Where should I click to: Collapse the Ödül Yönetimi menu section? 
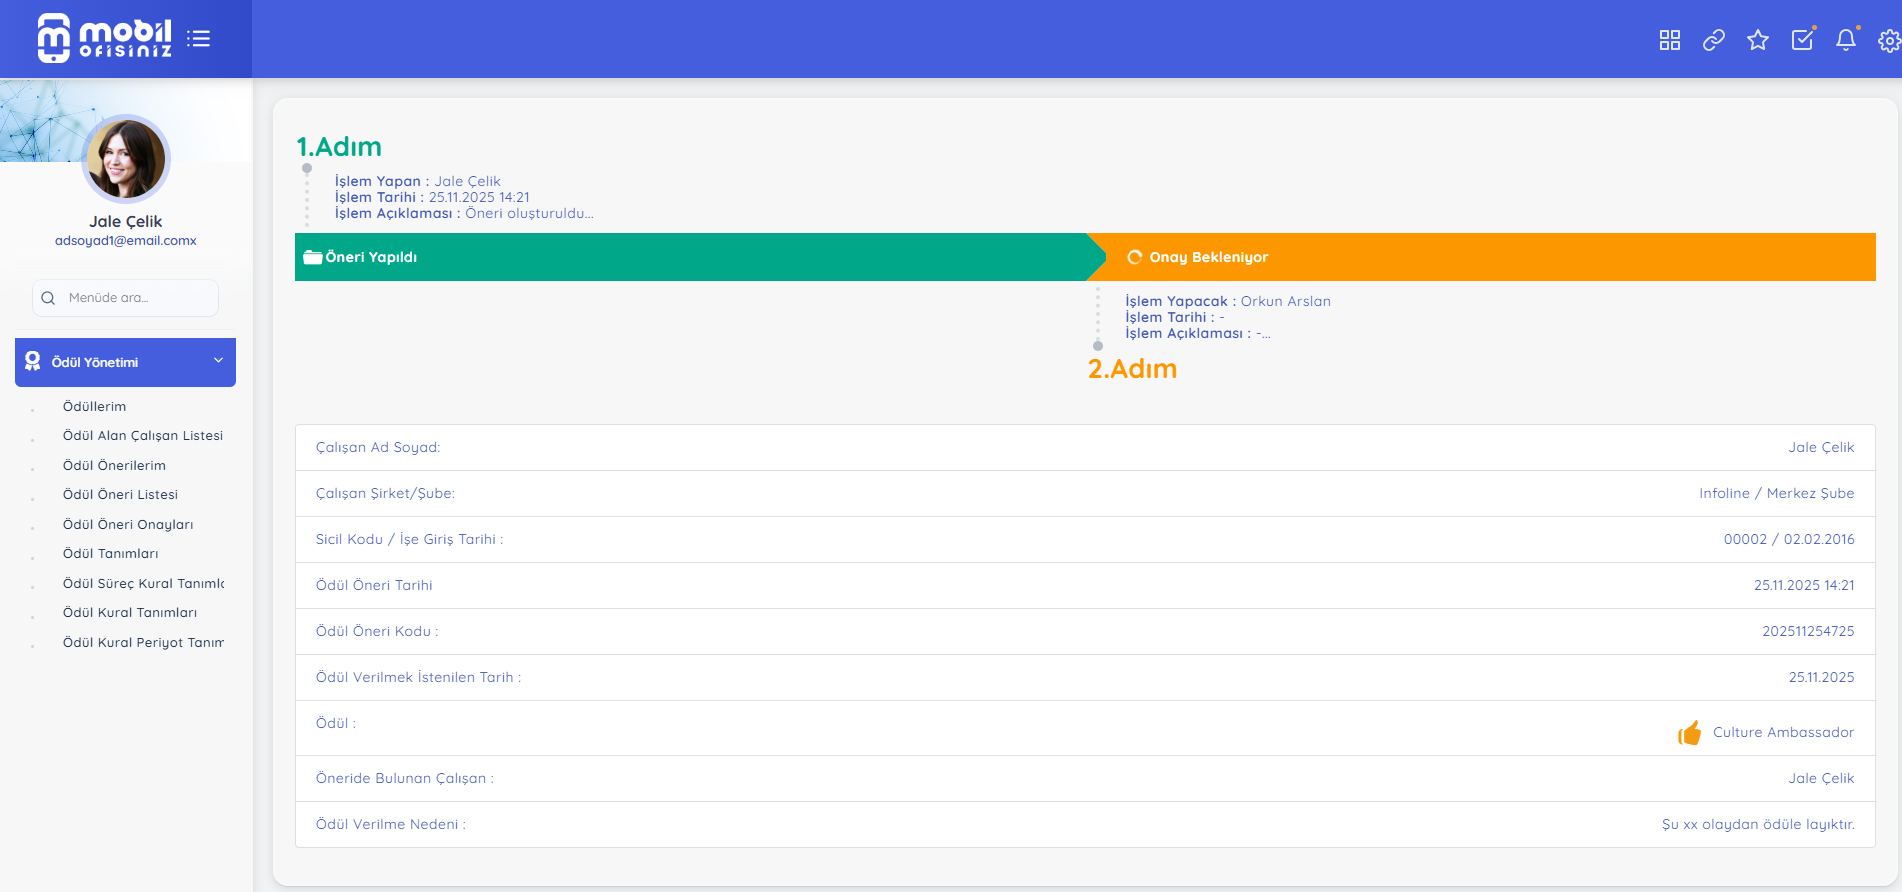point(125,362)
